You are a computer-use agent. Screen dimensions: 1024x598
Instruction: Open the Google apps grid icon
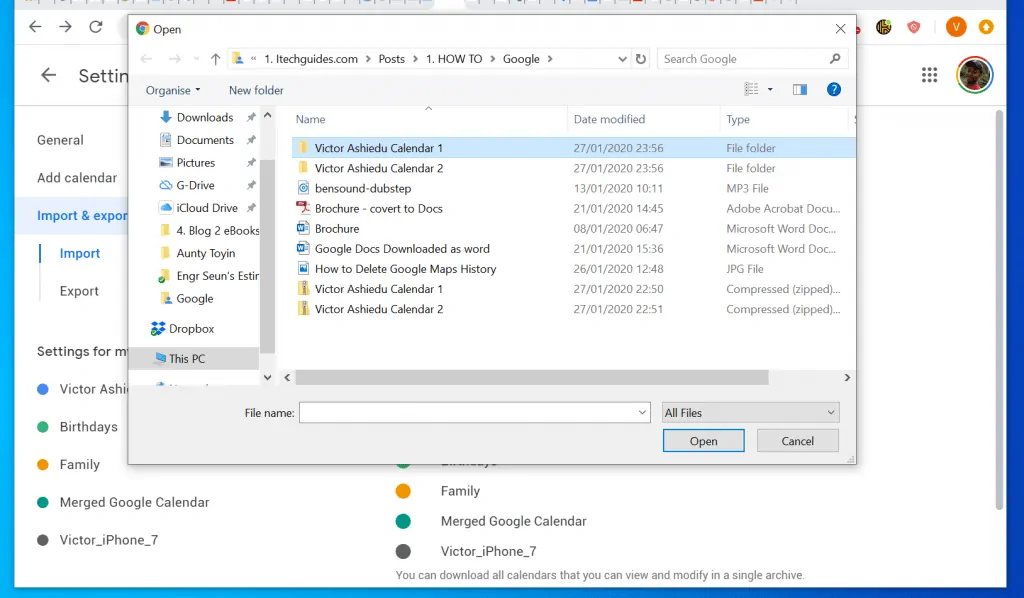[929, 75]
